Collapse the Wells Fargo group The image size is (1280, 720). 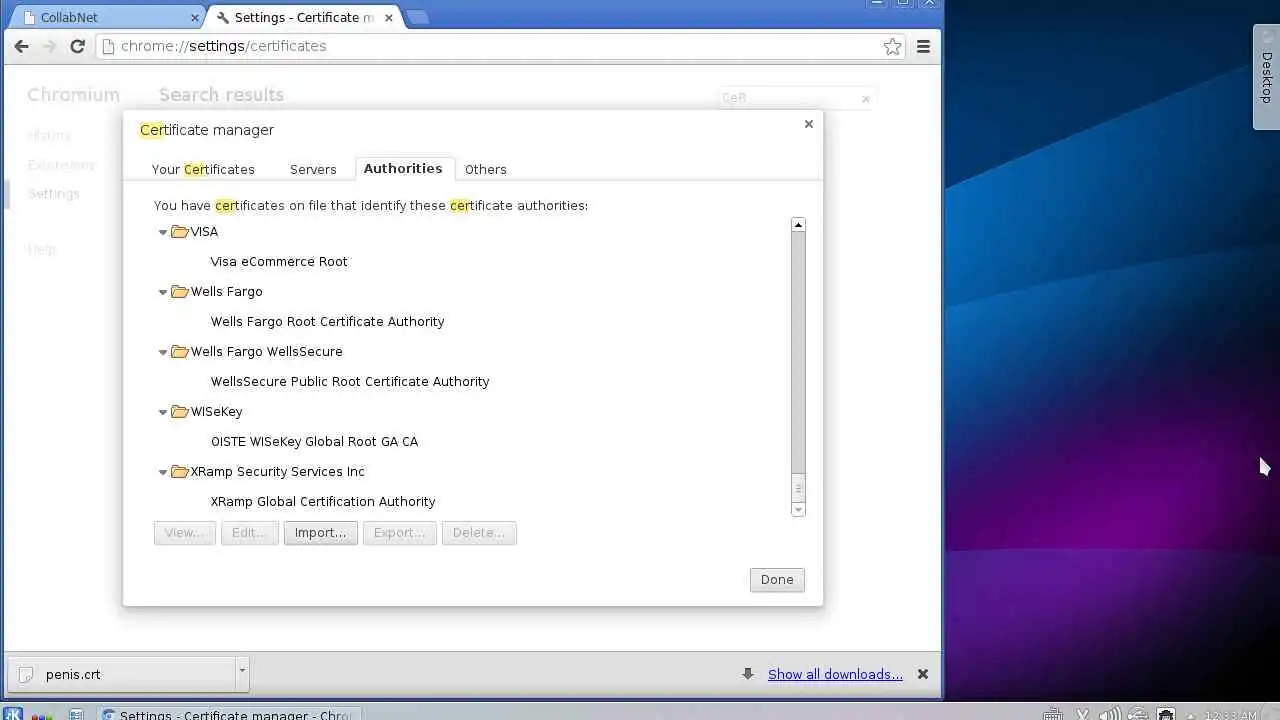pyautogui.click(x=162, y=292)
